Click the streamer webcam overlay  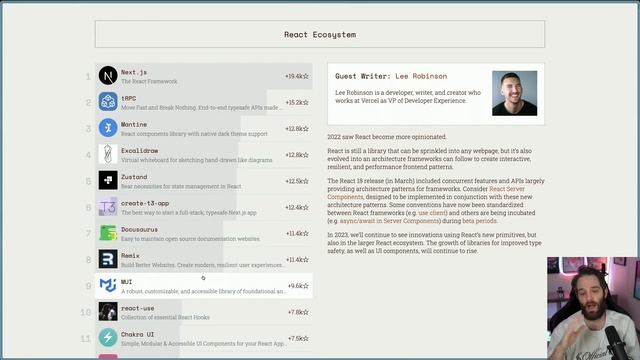click(593, 308)
